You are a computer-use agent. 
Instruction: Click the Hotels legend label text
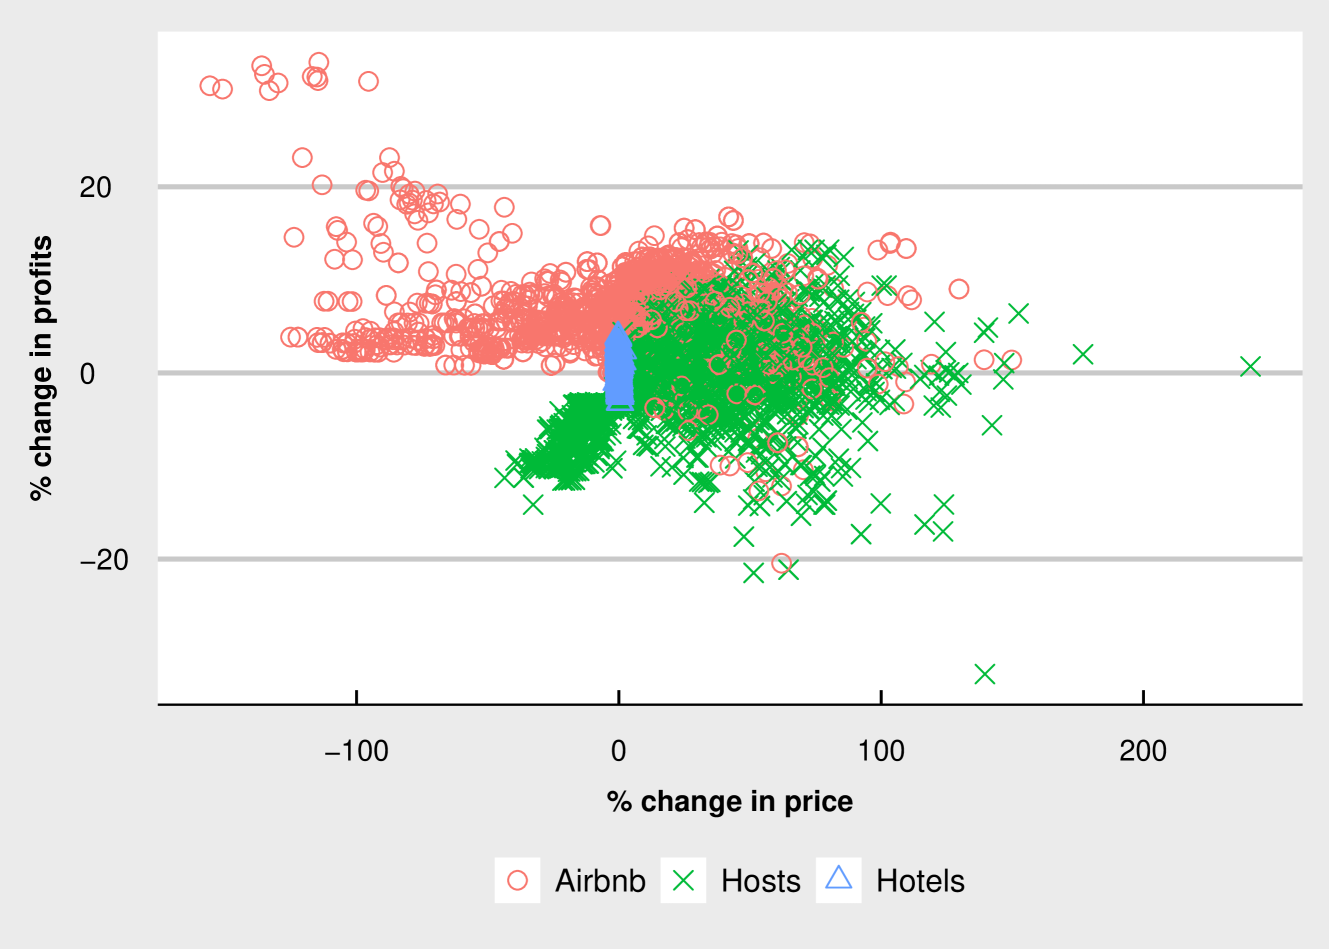pyautogui.click(x=920, y=881)
